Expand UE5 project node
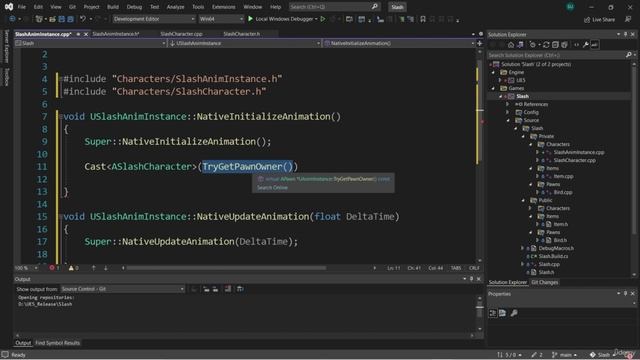640x360 pixels. point(500,80)
